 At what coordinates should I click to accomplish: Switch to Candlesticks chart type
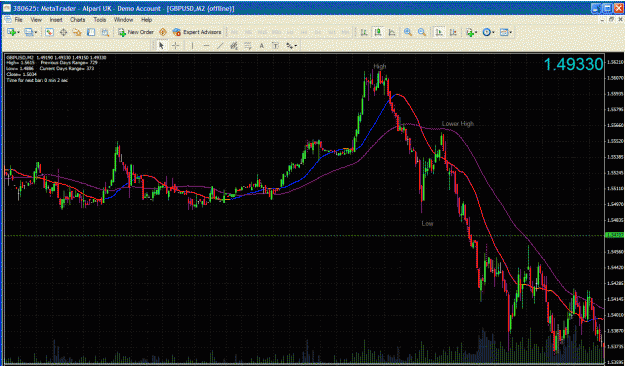point(377,32)
